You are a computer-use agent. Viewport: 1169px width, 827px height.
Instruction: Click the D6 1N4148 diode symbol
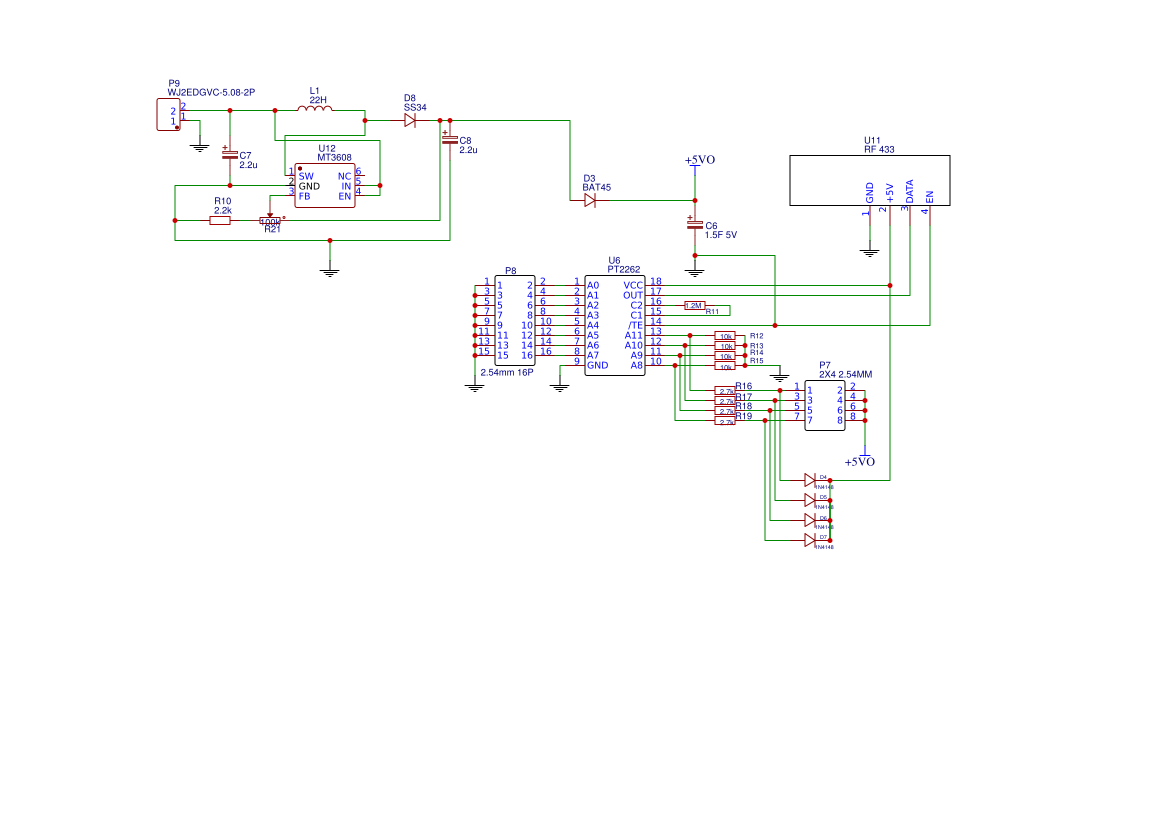810,521
